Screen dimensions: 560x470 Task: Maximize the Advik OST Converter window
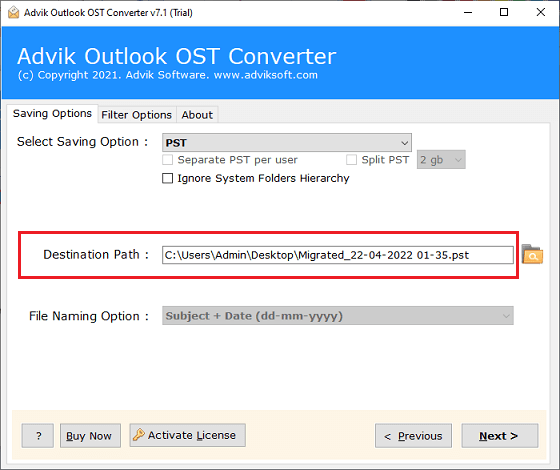504,12
